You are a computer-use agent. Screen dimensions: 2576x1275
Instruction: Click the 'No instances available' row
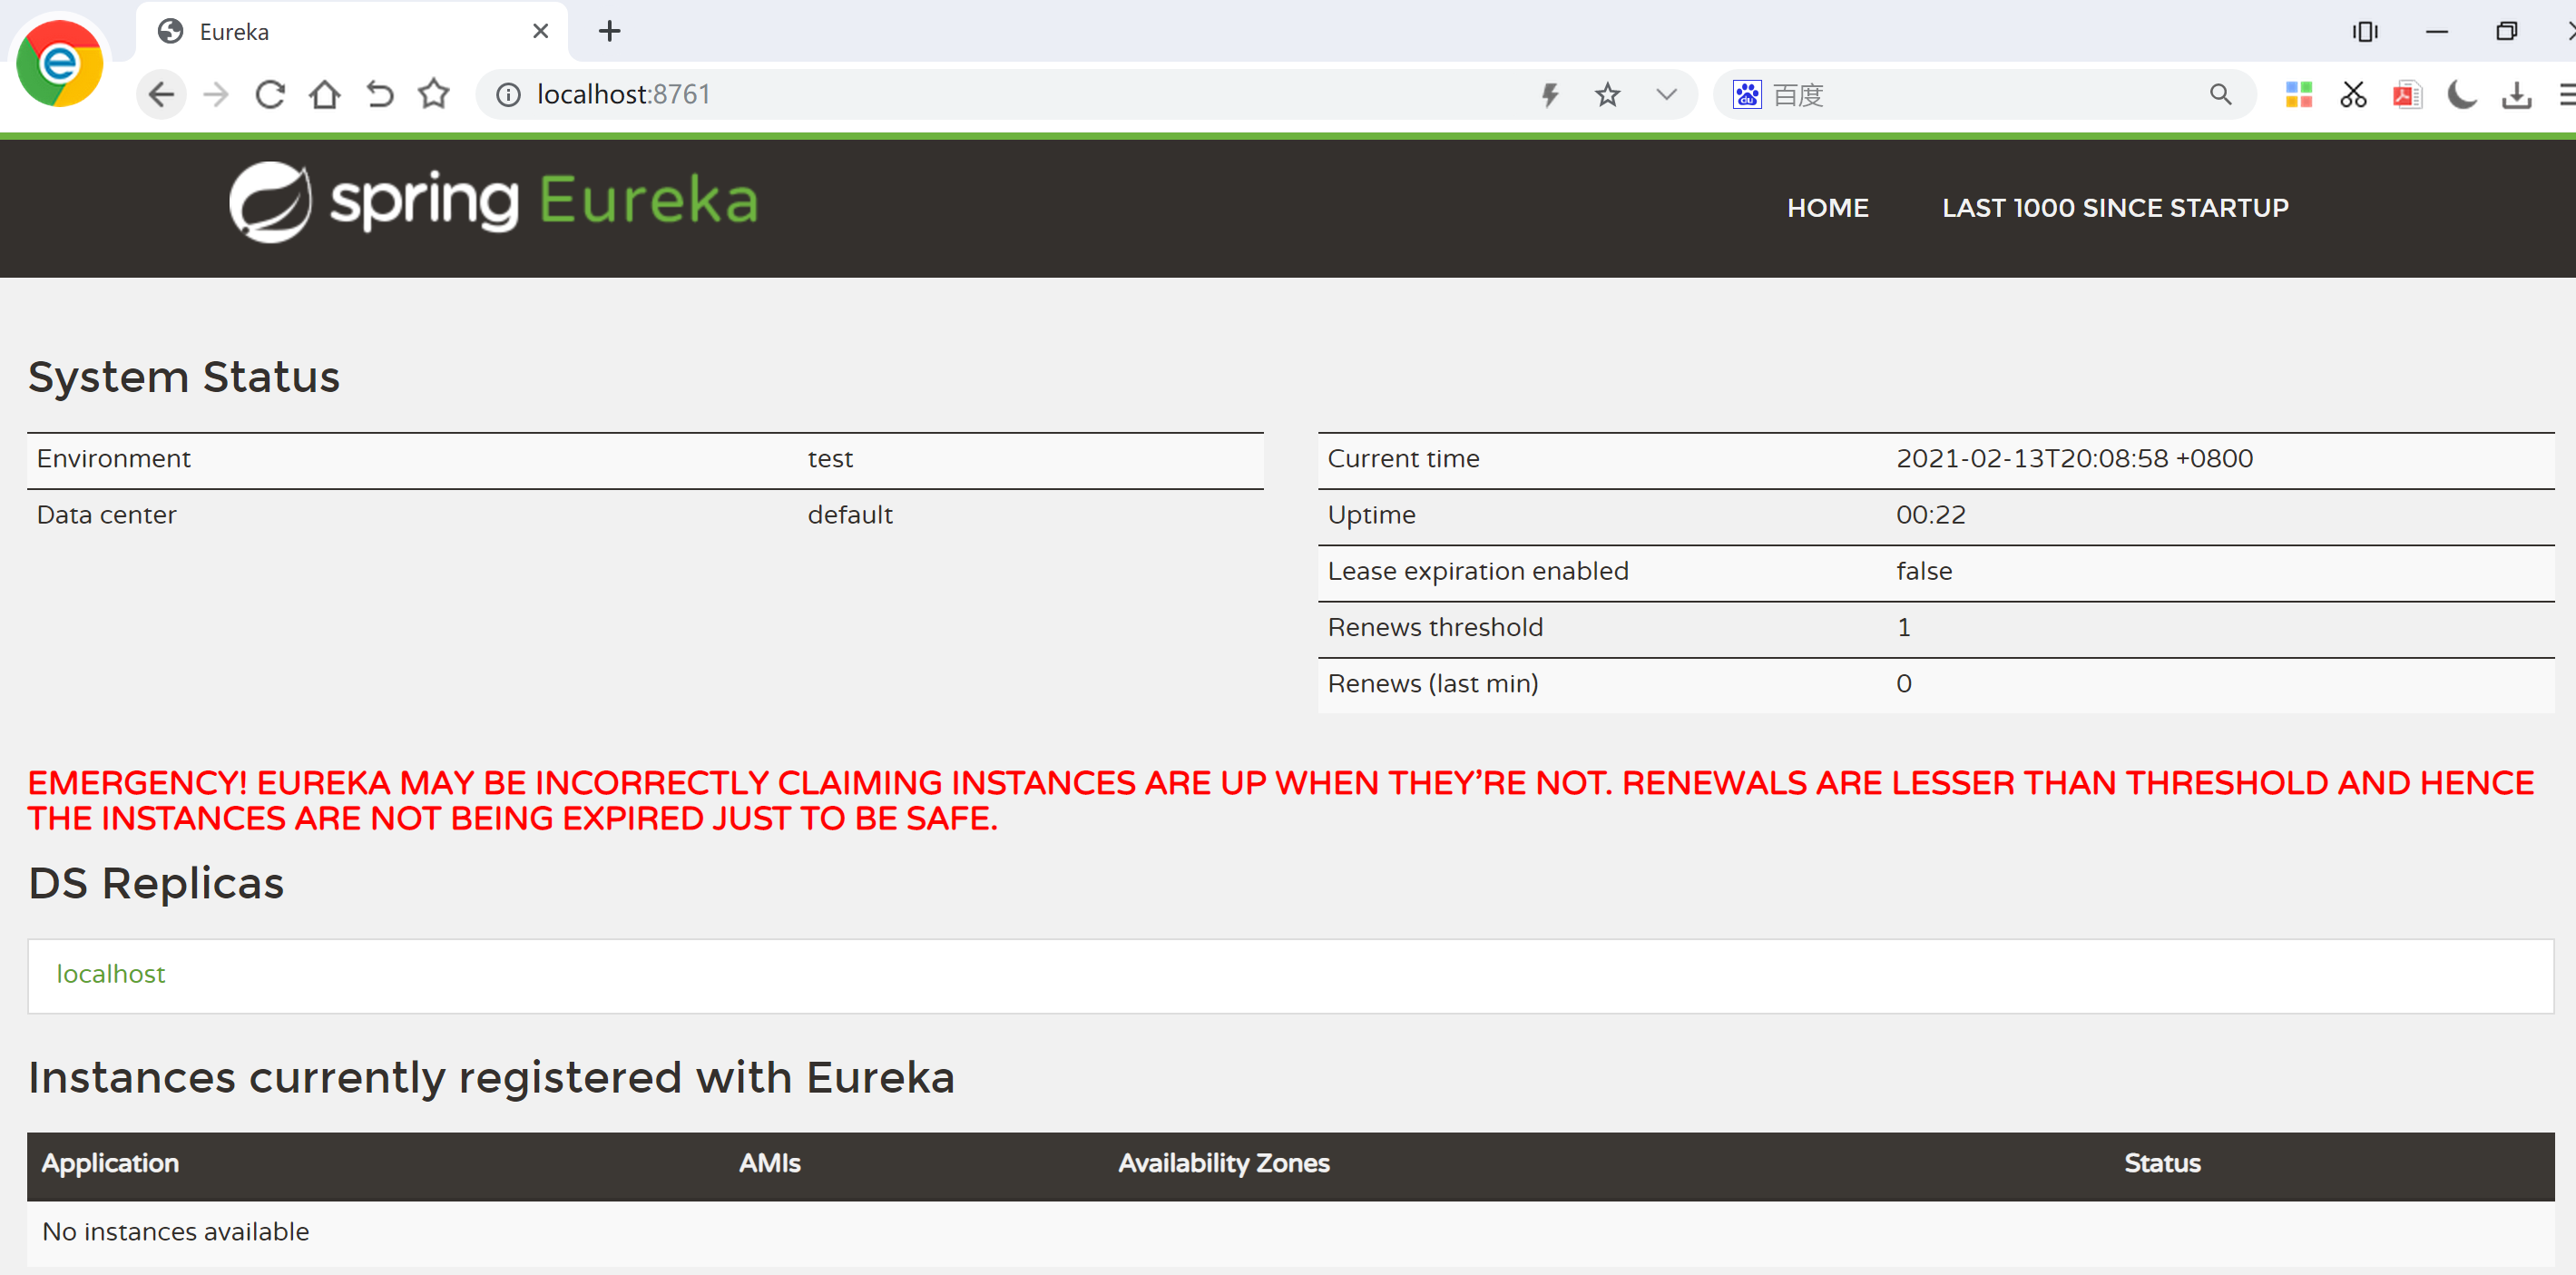pyautogui.click(x=1290, y=1232)
